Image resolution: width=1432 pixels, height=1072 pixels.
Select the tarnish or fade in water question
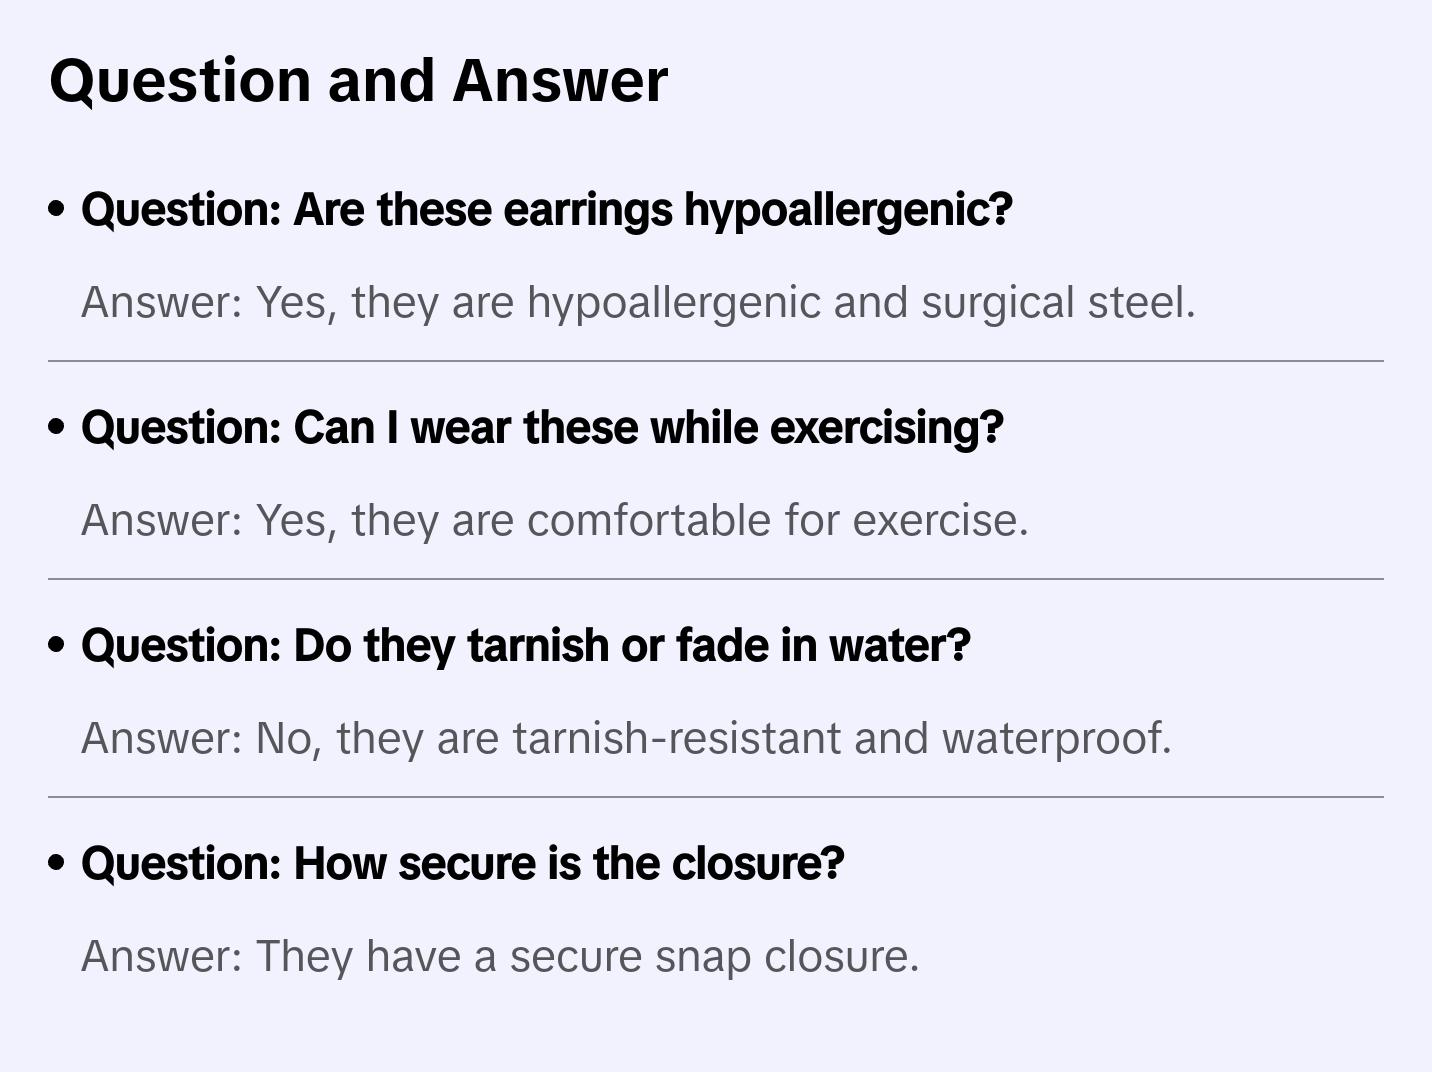(x=525, y=646)
